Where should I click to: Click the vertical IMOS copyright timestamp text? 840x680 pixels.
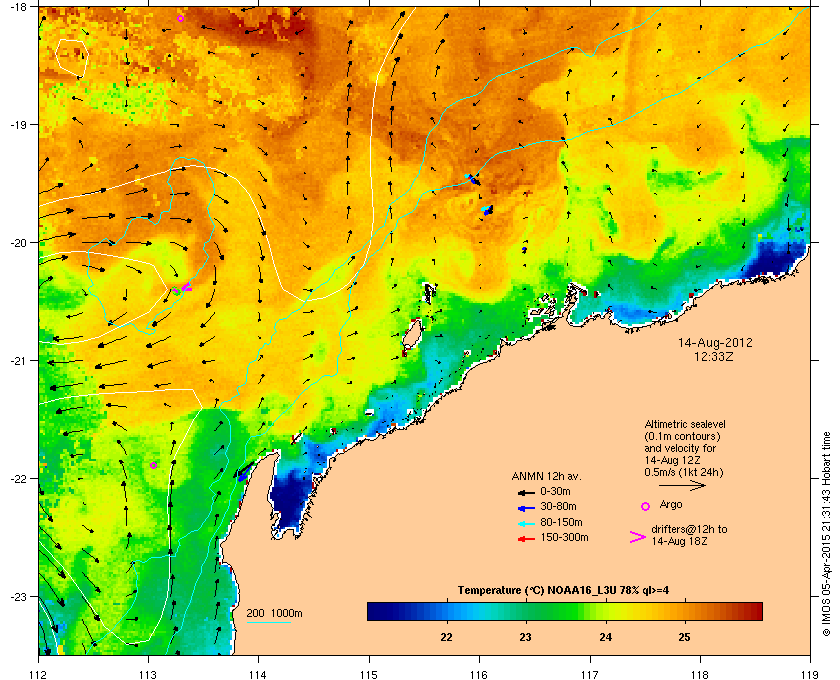pos(826,534)
